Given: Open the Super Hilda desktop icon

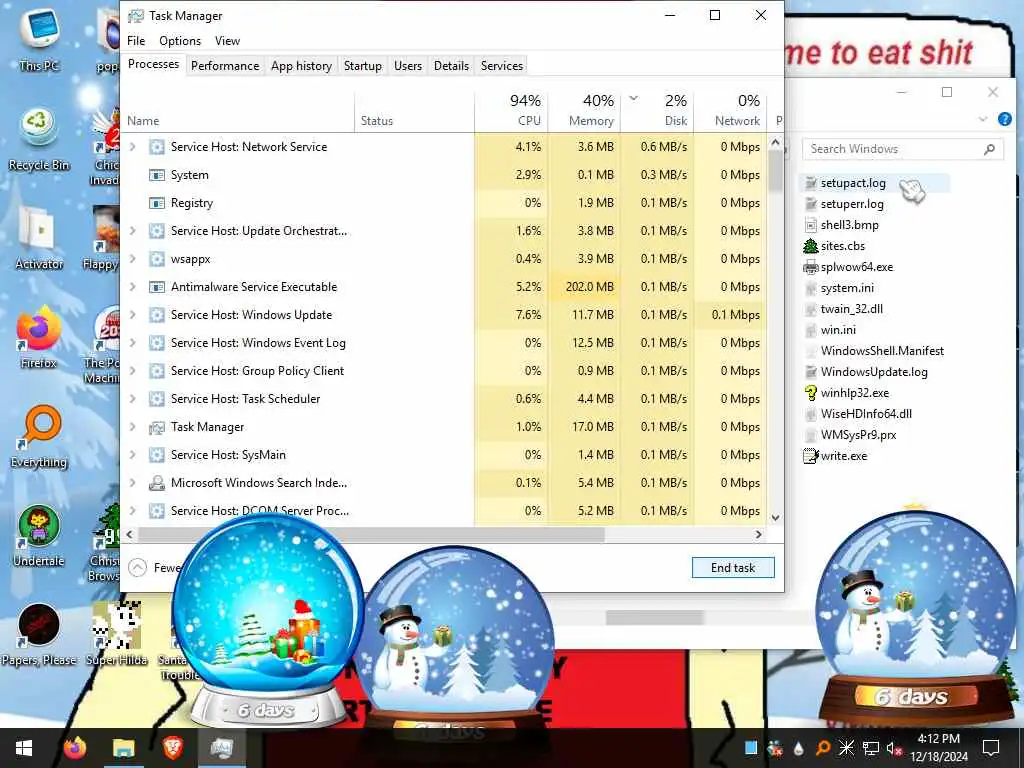Looking at the screenshot, I should pos(117,633).
